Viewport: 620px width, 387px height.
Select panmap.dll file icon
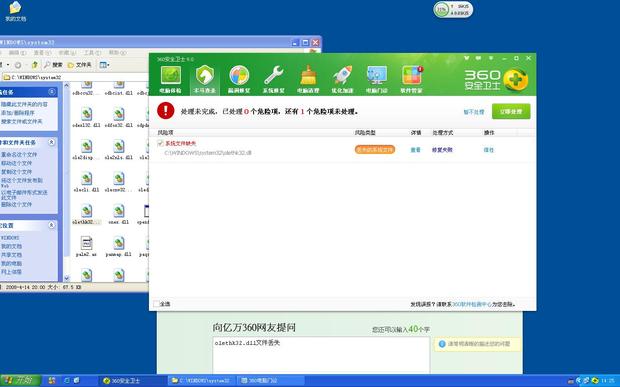(119, 246)
